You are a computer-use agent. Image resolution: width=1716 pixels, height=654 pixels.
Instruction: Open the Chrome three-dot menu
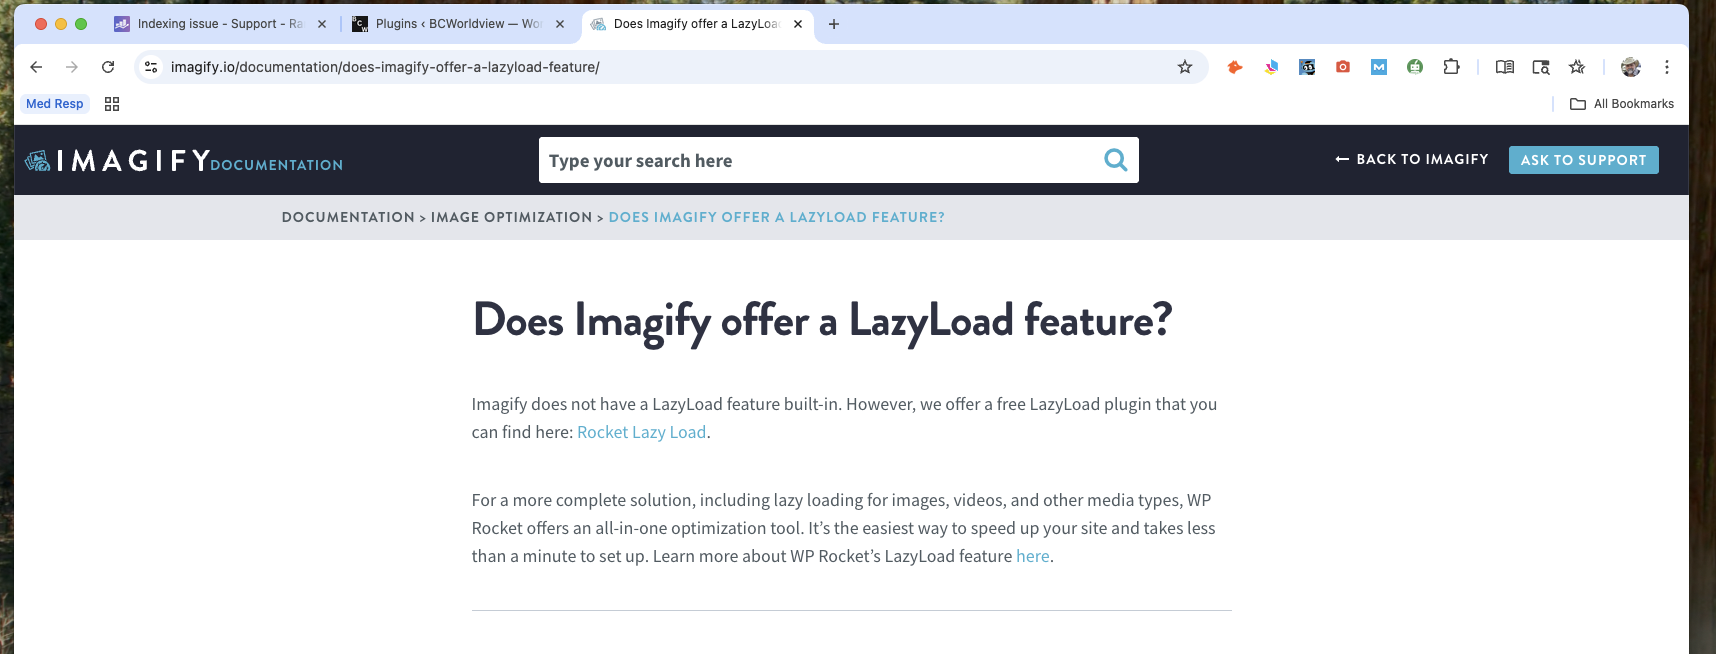coord(1666,67)
